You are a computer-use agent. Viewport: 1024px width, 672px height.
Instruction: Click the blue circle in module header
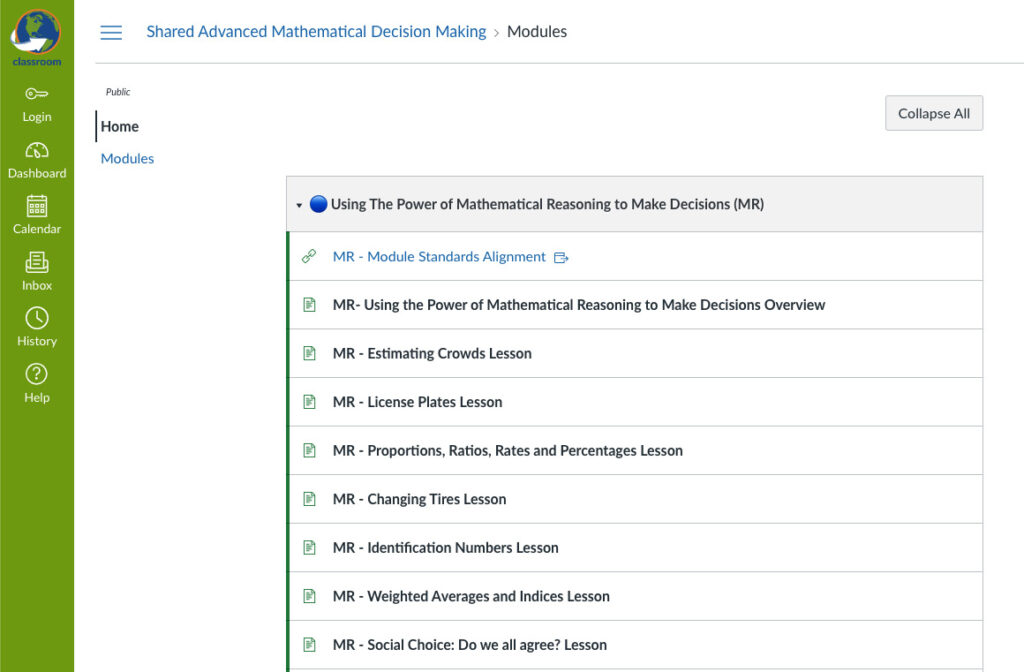pyautogui.click(x=318, y=204)
